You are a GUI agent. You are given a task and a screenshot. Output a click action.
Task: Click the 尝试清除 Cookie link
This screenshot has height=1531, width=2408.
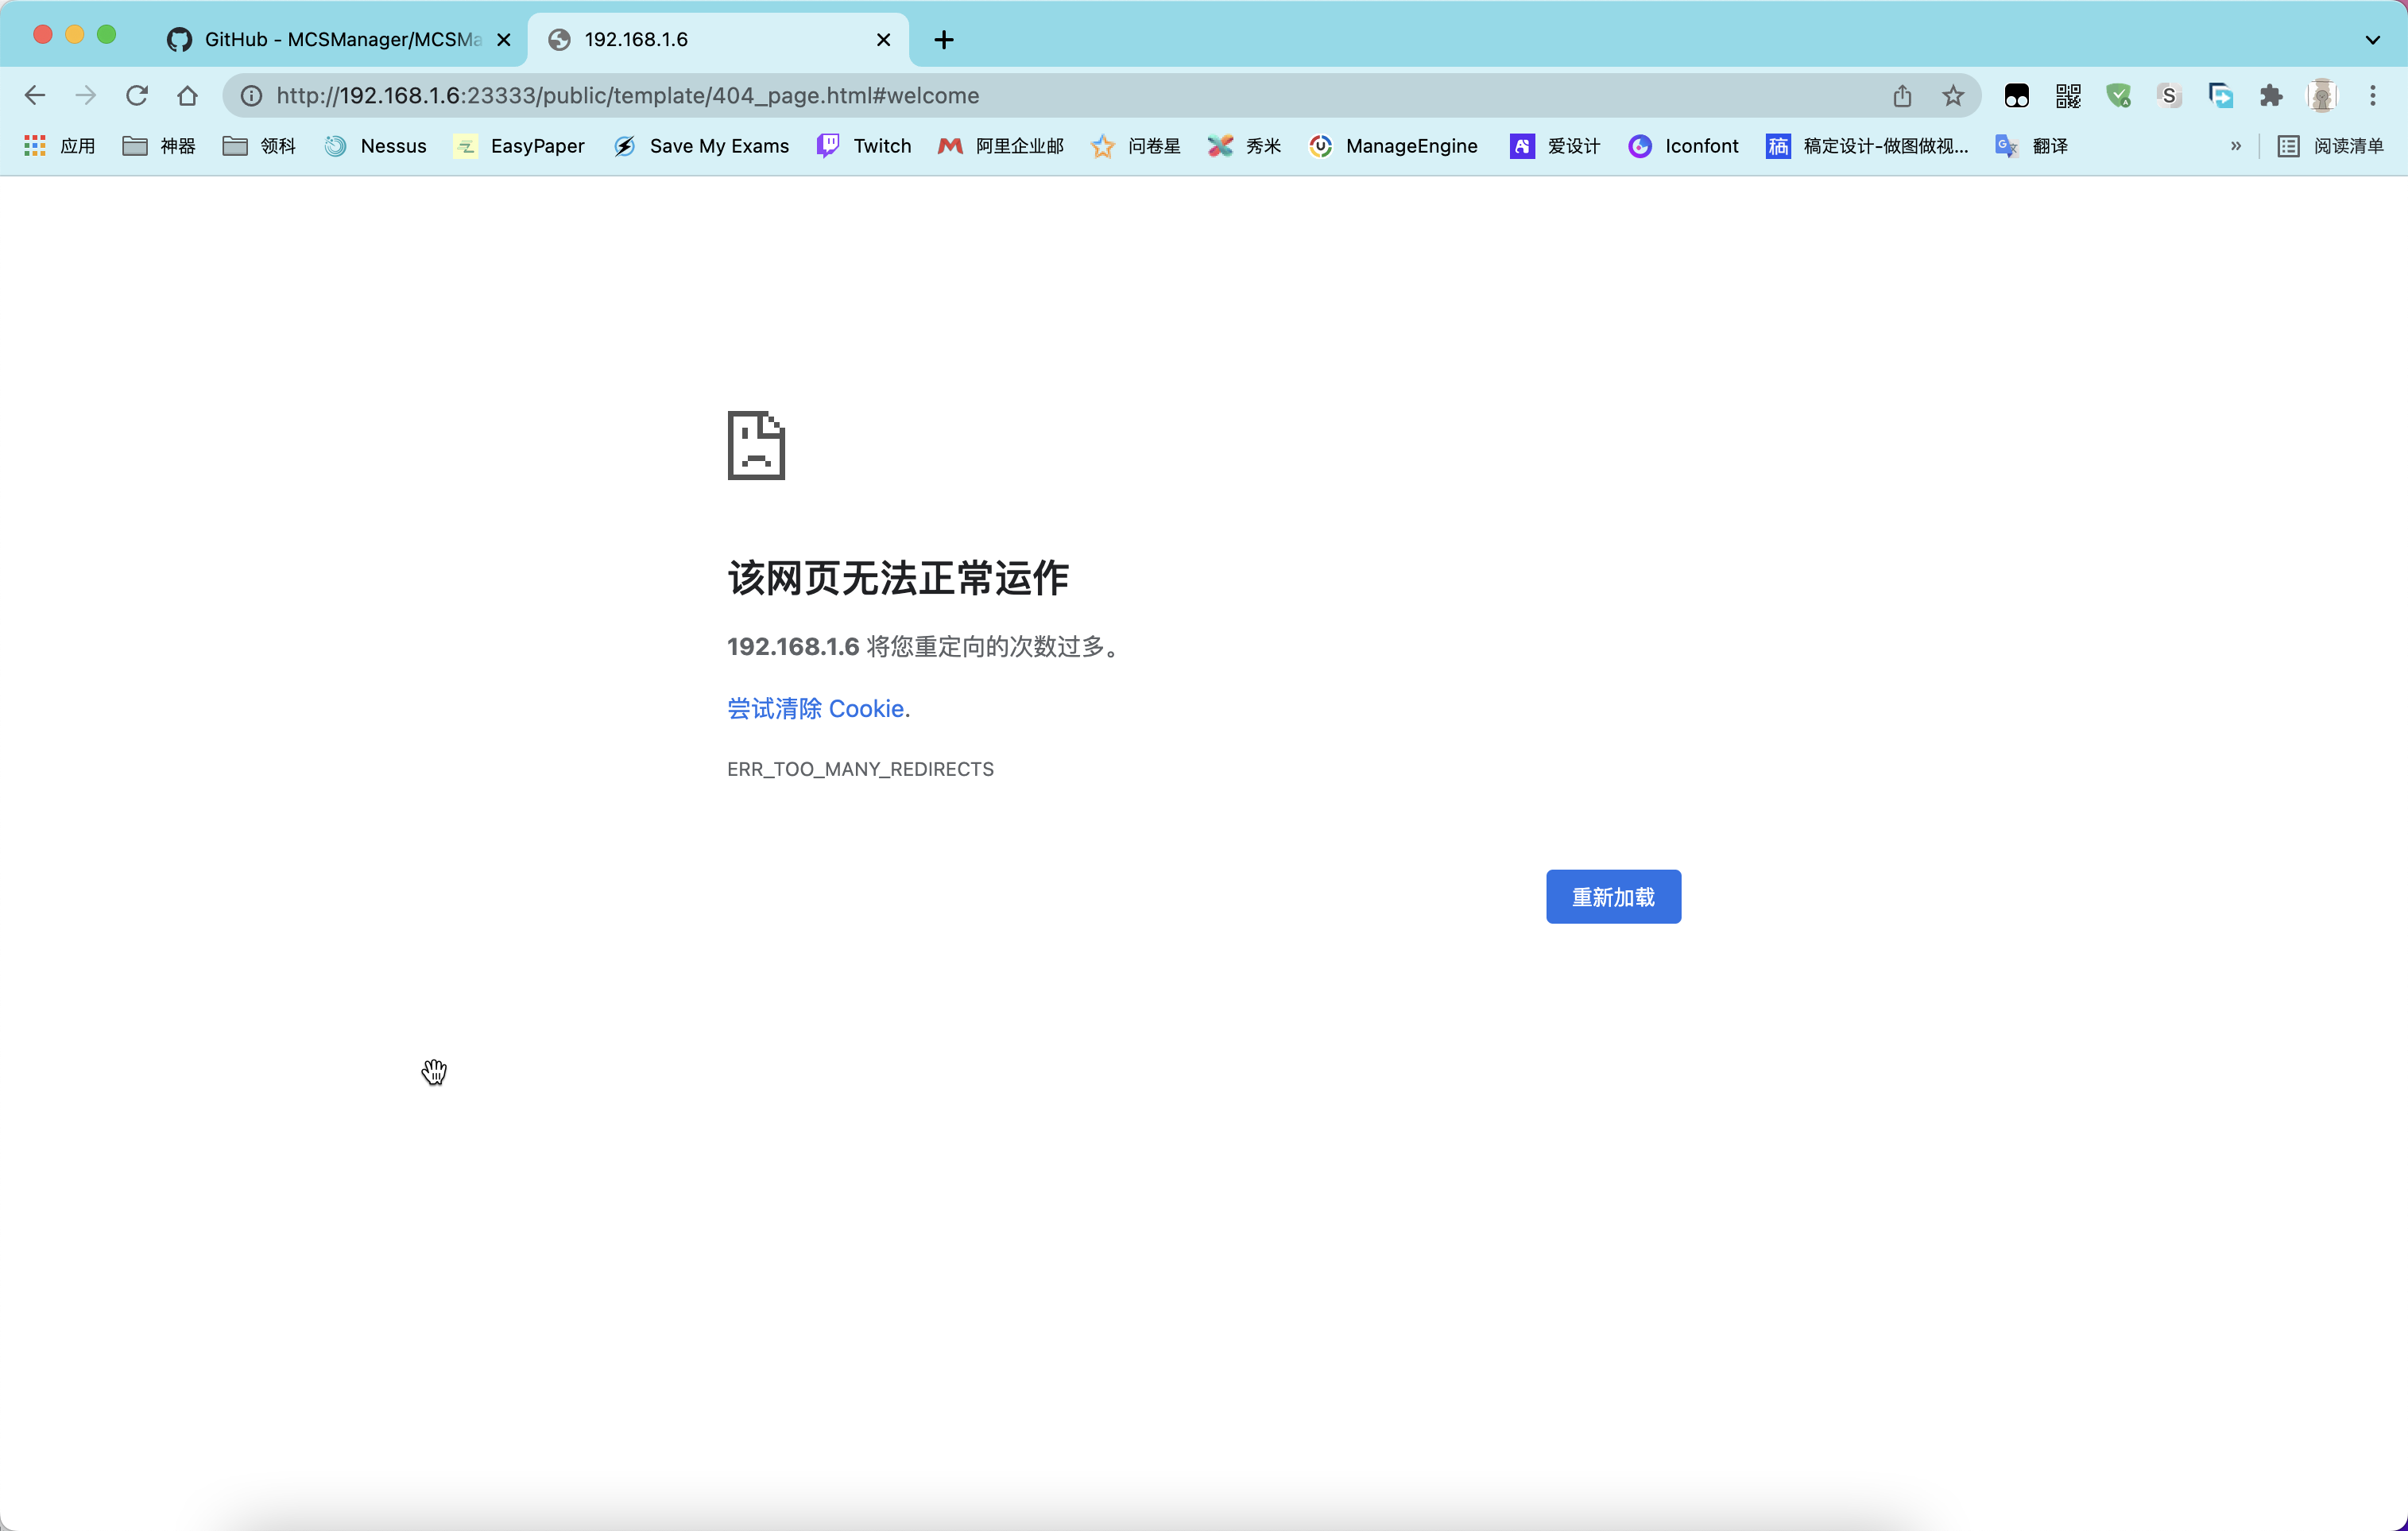(818, 708)
